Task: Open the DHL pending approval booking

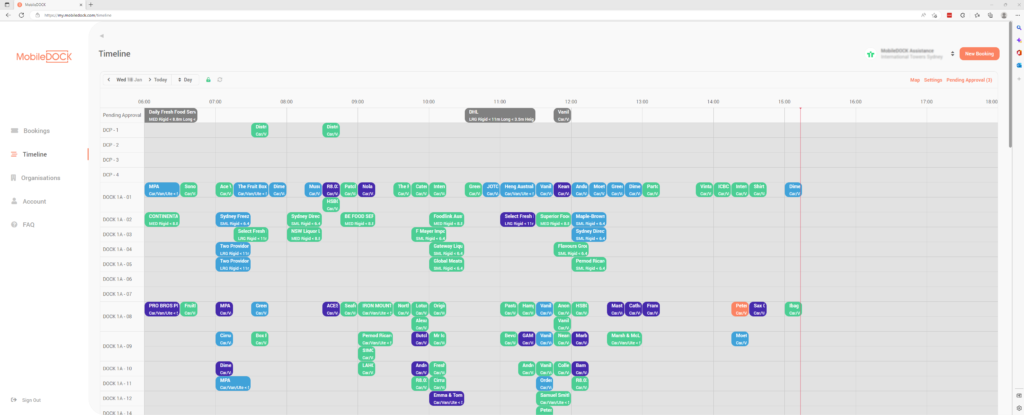Action: click(x=500, y=116)
